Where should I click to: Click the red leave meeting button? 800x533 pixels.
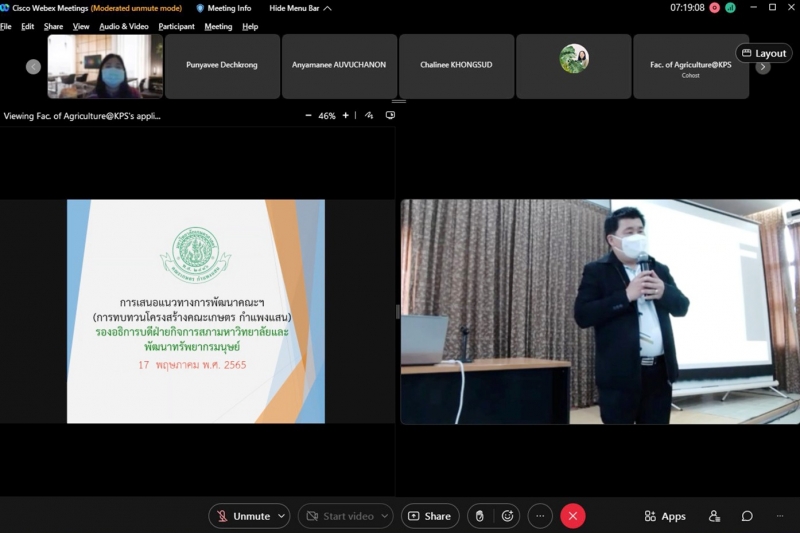click(572, 516)
